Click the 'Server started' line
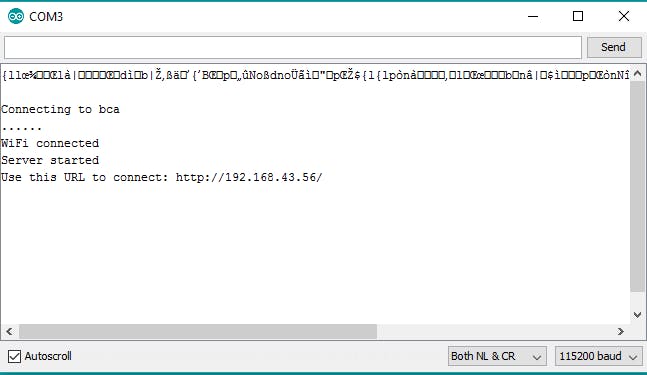Viewport: 647px width, 375px height. pyautogui.click(x=50, y=160)
